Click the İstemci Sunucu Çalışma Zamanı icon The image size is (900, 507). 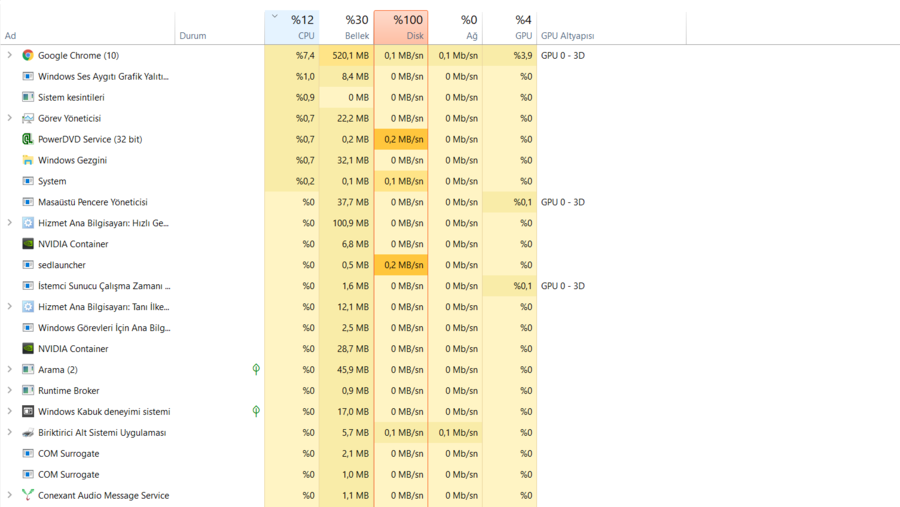[28, 286]
